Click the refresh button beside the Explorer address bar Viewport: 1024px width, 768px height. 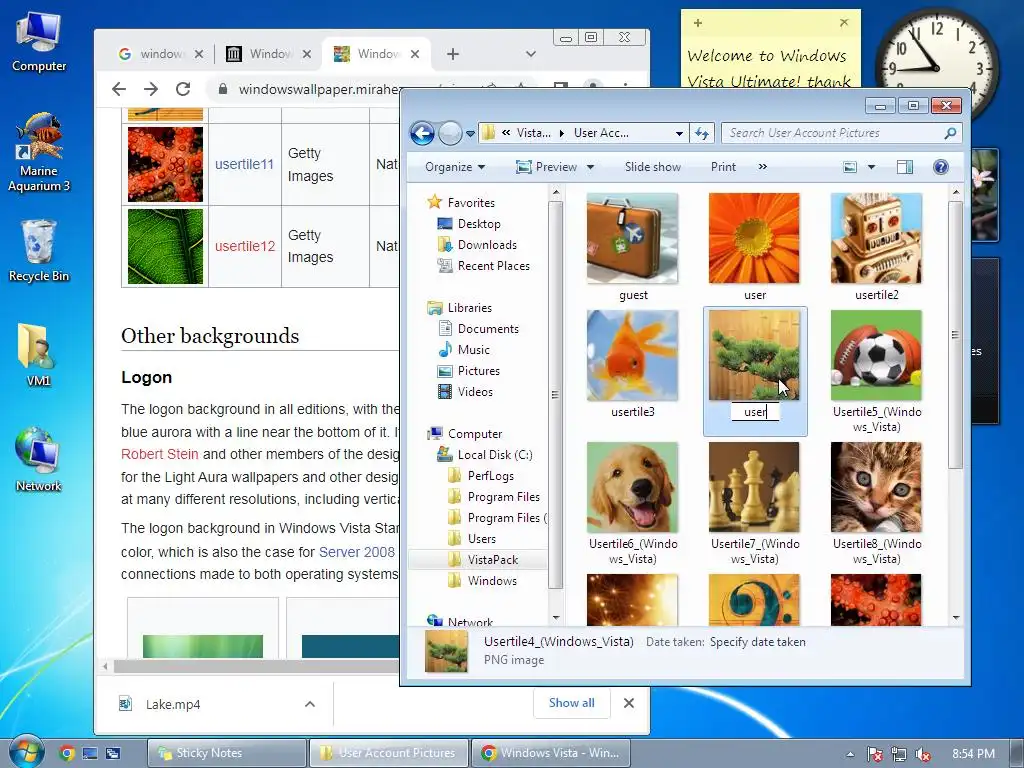coord(702,133)
